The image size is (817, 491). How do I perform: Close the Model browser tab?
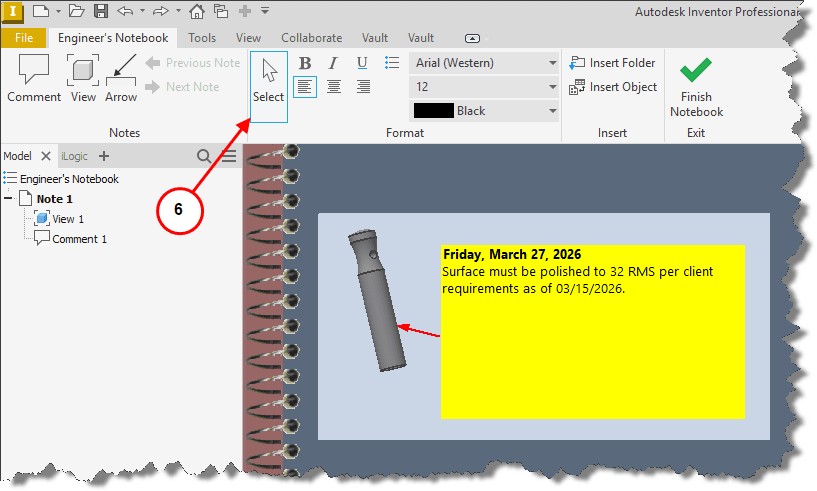click(46, 156)
